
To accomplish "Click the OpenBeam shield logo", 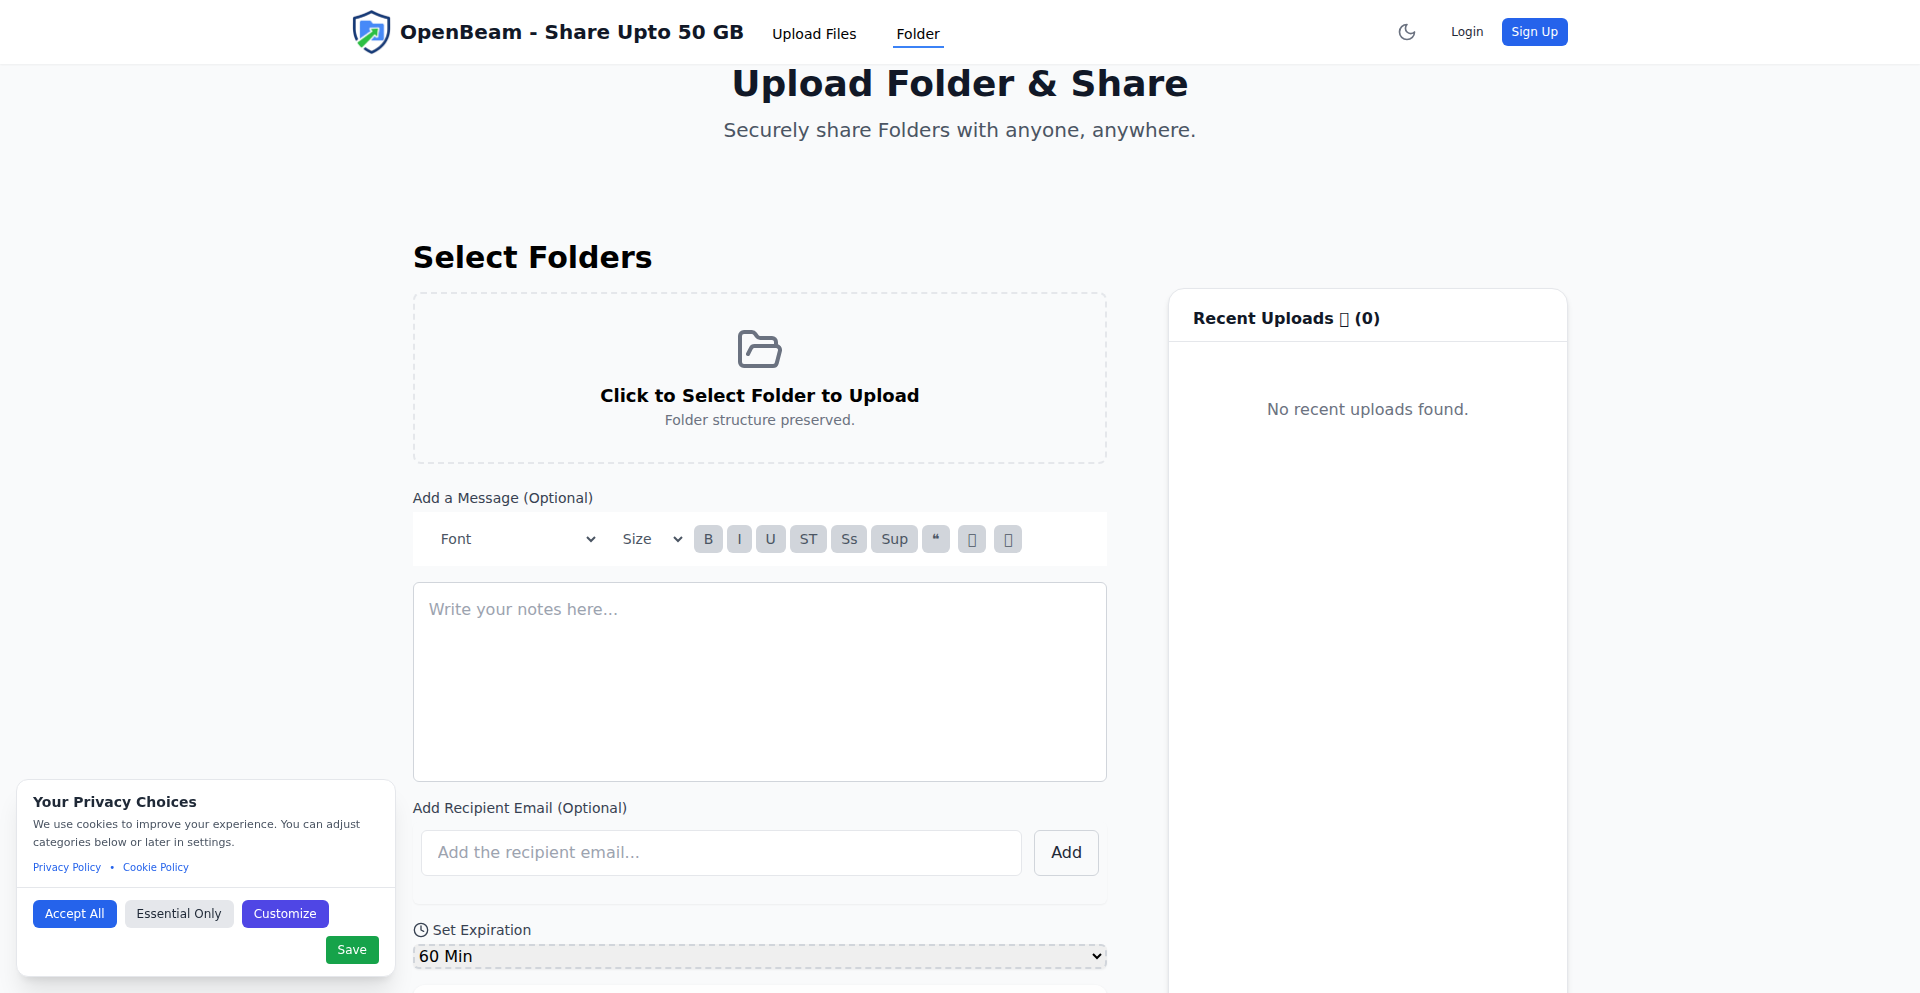I will [x=371, y=32].
